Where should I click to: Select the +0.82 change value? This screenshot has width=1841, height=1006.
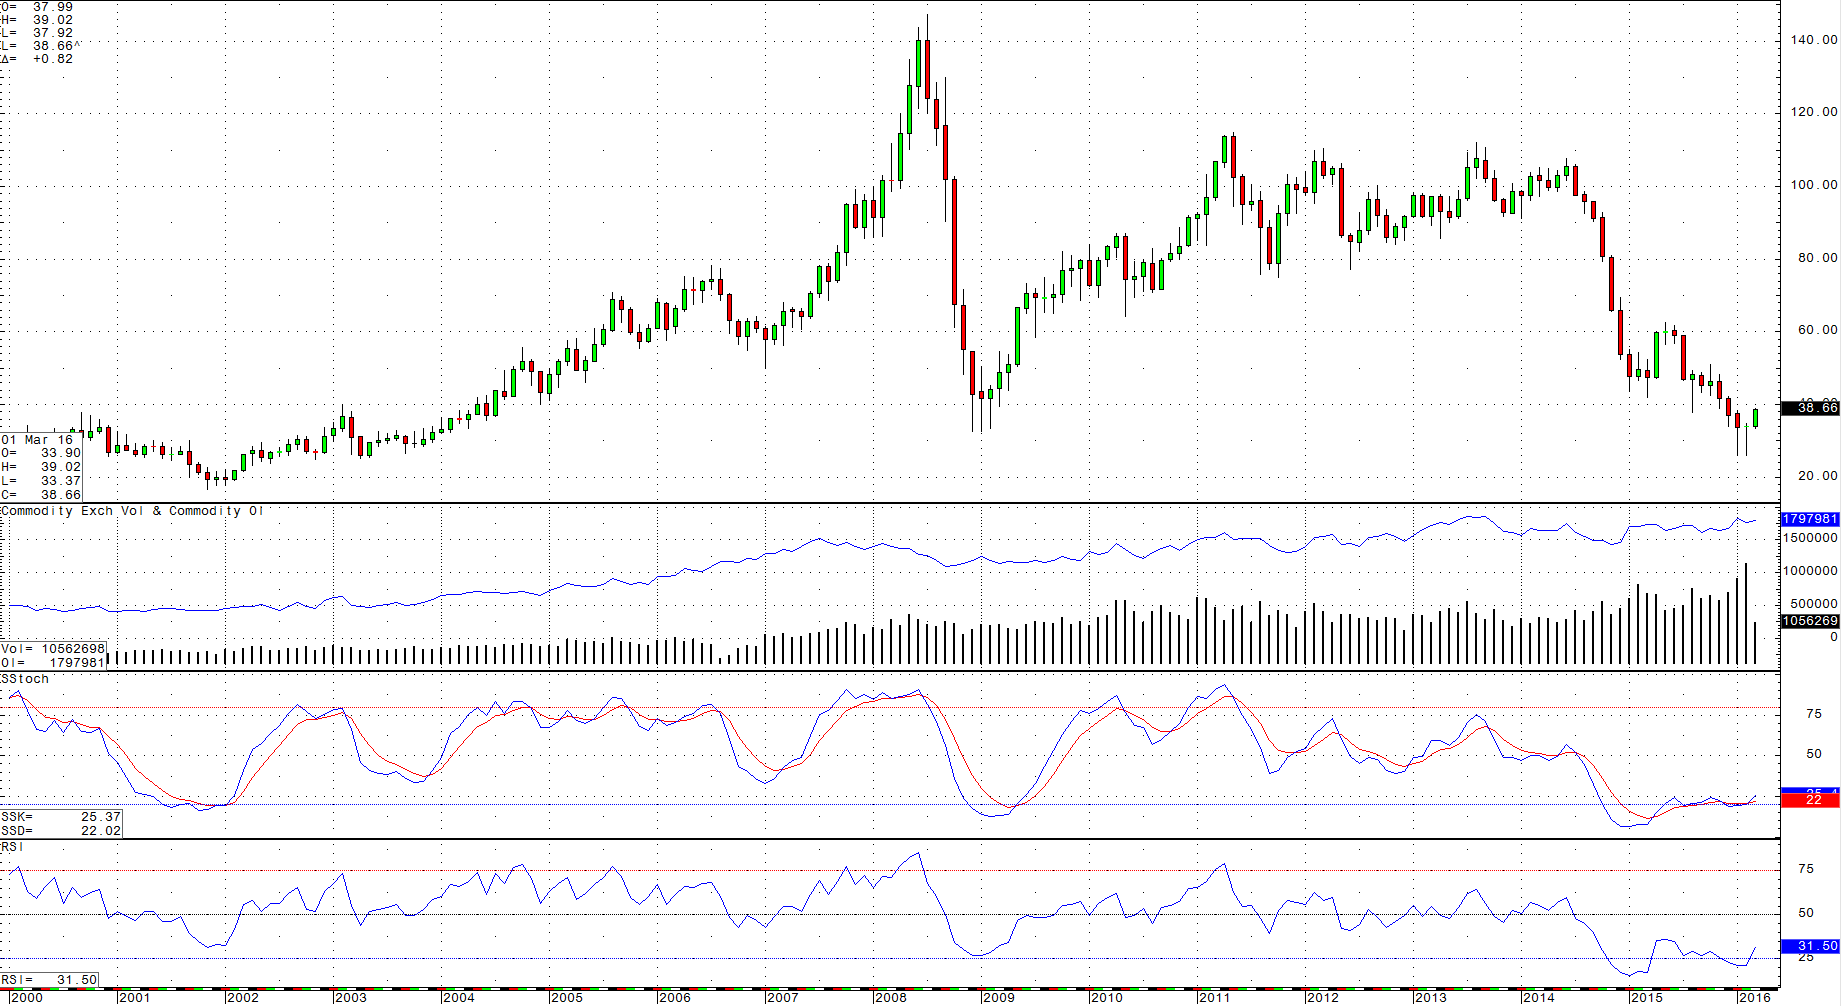(x=53, y=59)
